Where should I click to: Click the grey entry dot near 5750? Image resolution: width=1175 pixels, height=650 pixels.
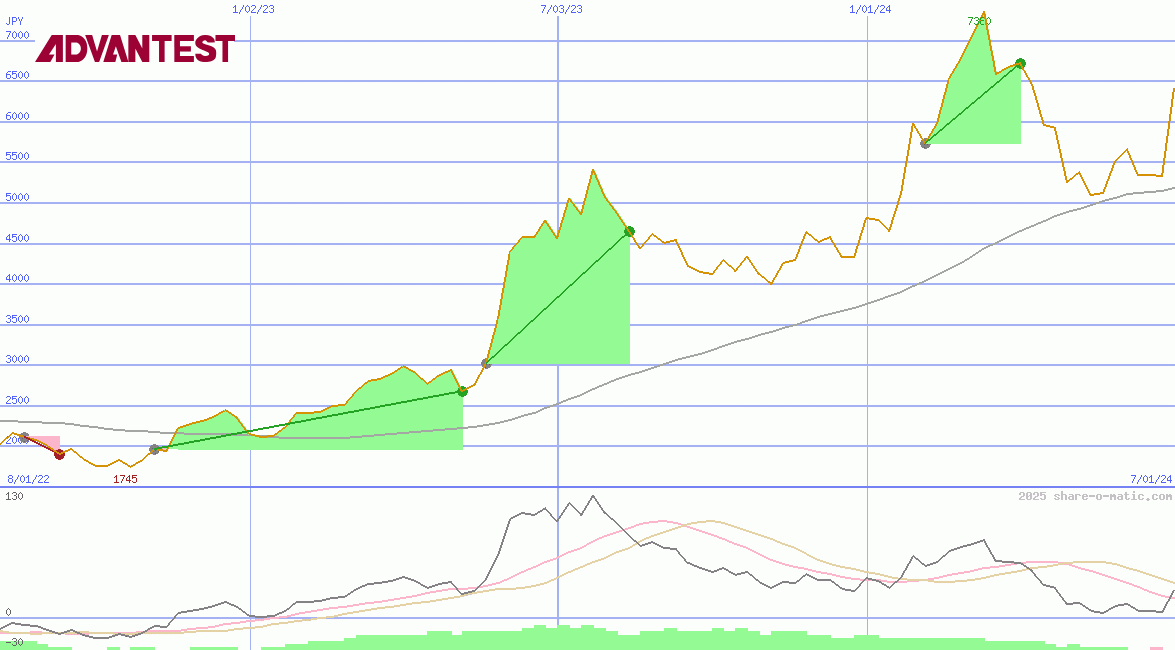[x=925, y=143]
